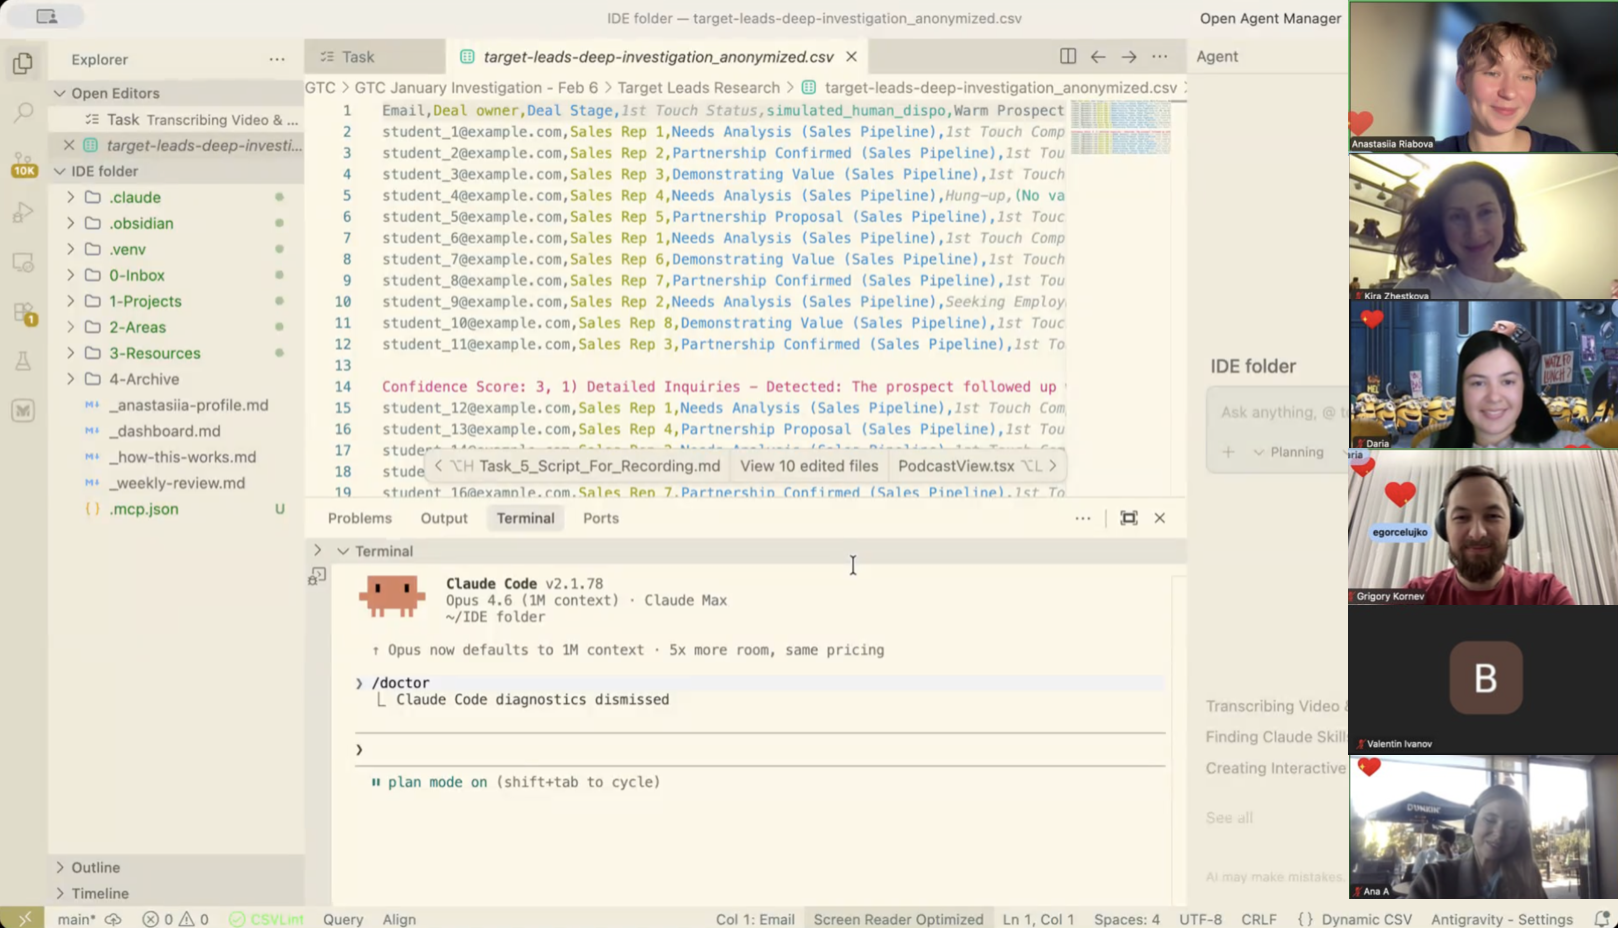Open Explorer's more actions ellipsis

point(277,59)
